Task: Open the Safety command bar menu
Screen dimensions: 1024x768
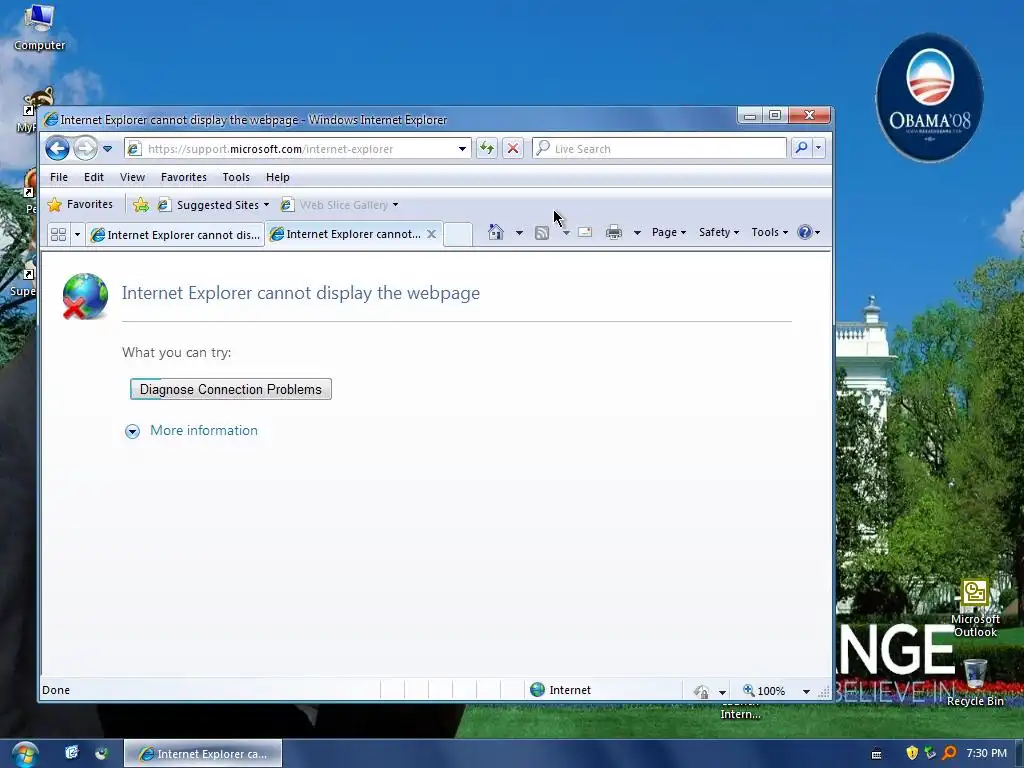Action: pyautogui.click(x=718, y=232)
